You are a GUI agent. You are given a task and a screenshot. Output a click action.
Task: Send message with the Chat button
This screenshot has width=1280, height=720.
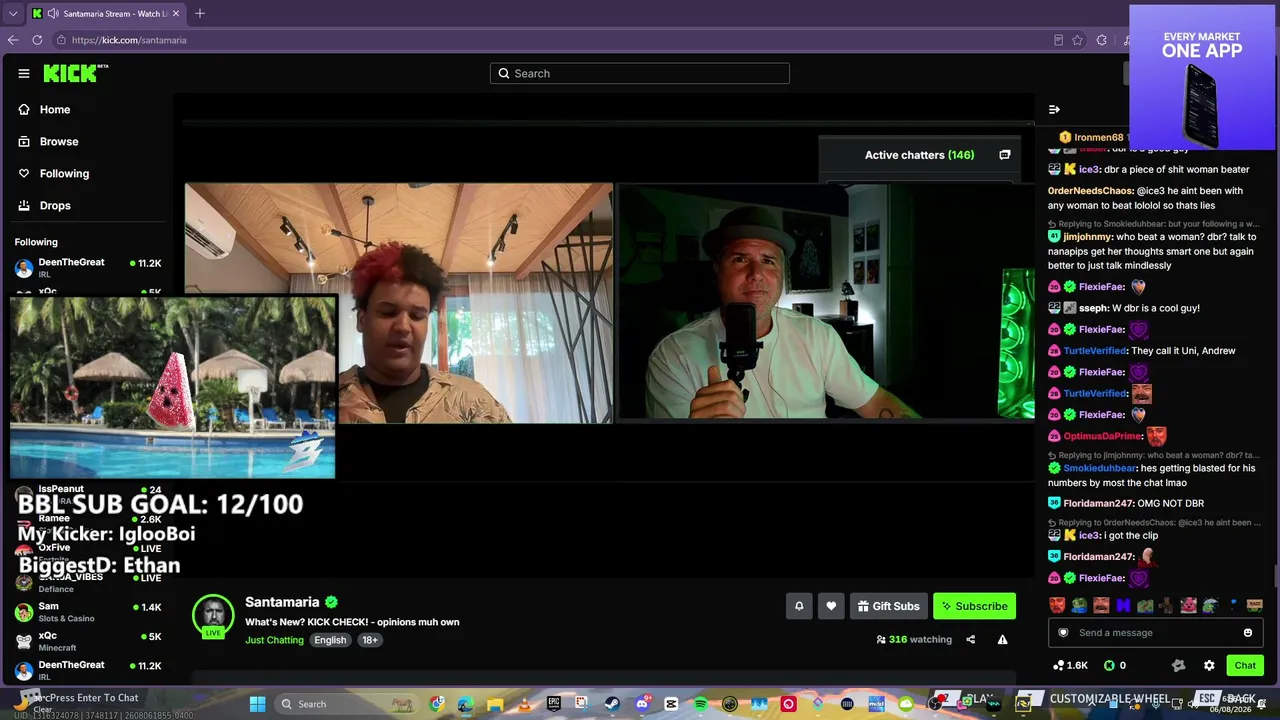coord(1245,665)
